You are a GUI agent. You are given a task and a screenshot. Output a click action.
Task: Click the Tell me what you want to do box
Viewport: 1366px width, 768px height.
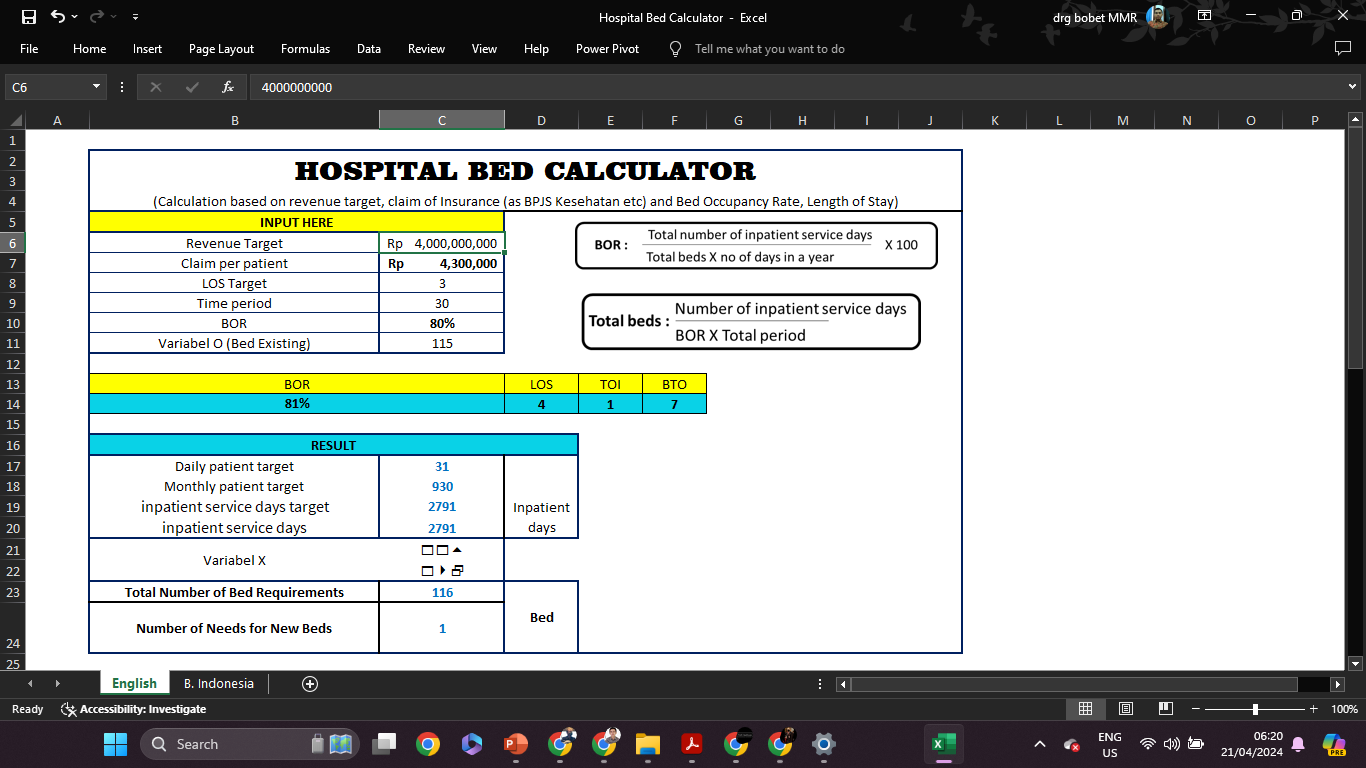tap(770, 48)
